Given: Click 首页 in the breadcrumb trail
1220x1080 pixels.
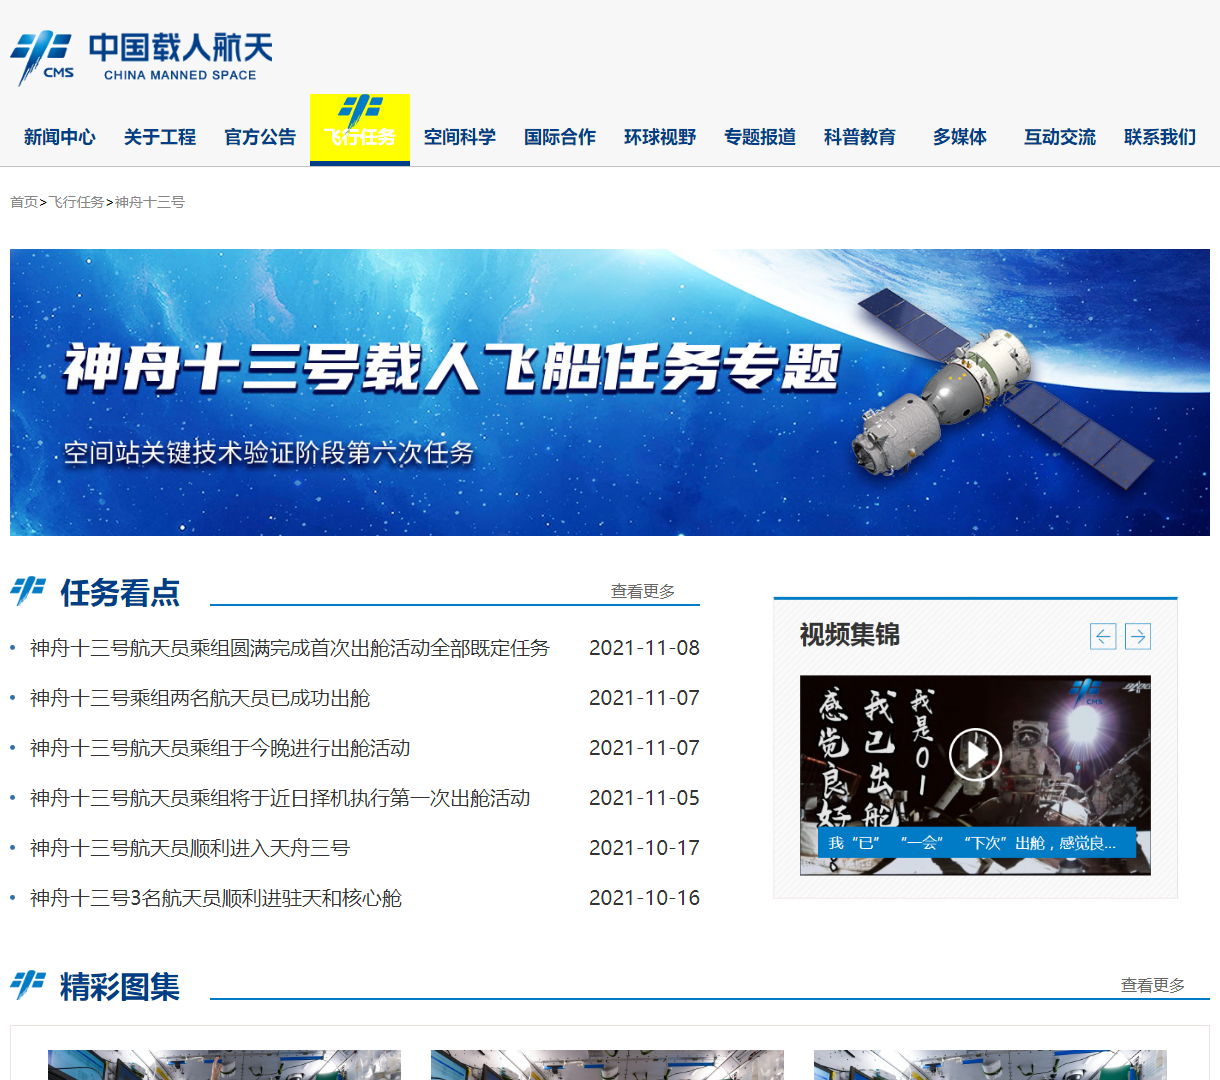Looking at the screenshot, I should click(22, 201).
